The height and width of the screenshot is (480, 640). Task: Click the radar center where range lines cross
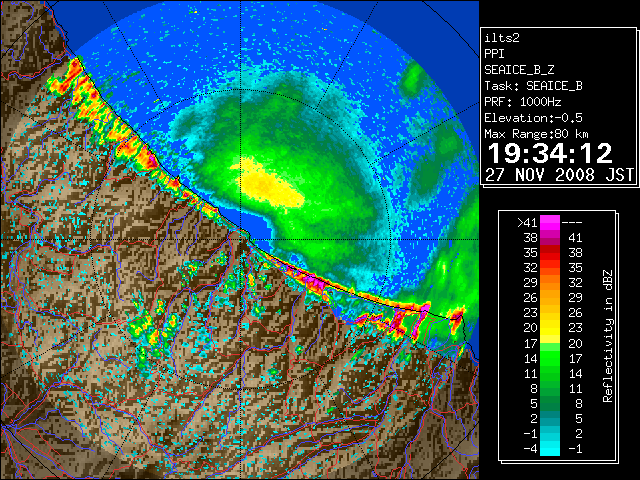pos(240,239)
